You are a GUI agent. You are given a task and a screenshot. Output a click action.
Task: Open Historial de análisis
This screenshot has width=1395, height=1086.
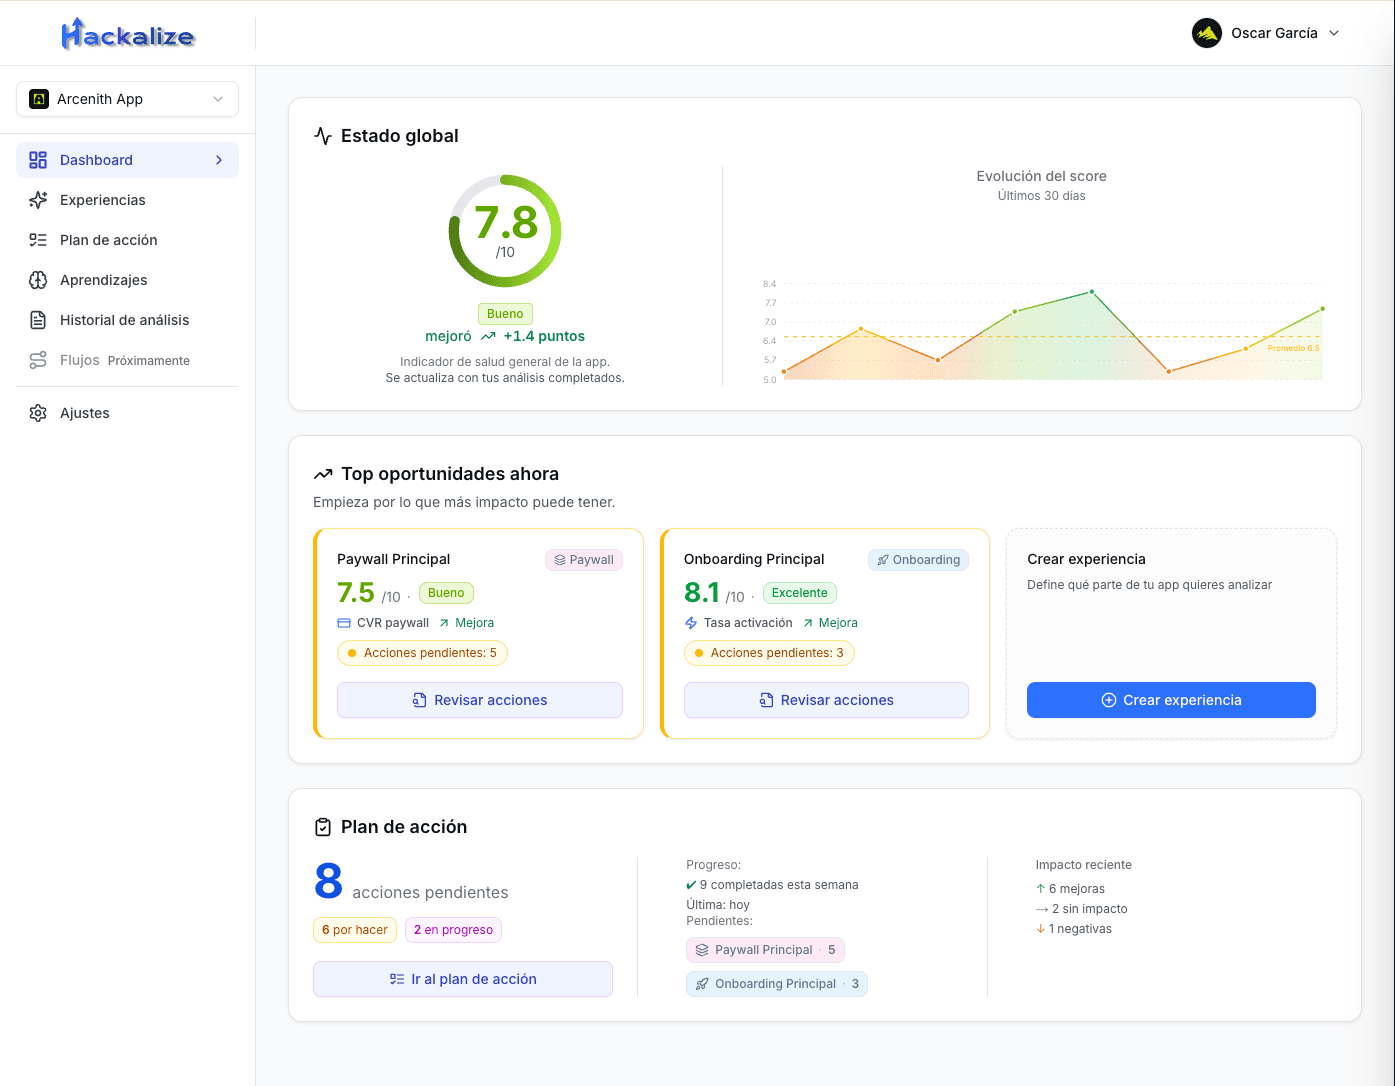tap(127, 320)
